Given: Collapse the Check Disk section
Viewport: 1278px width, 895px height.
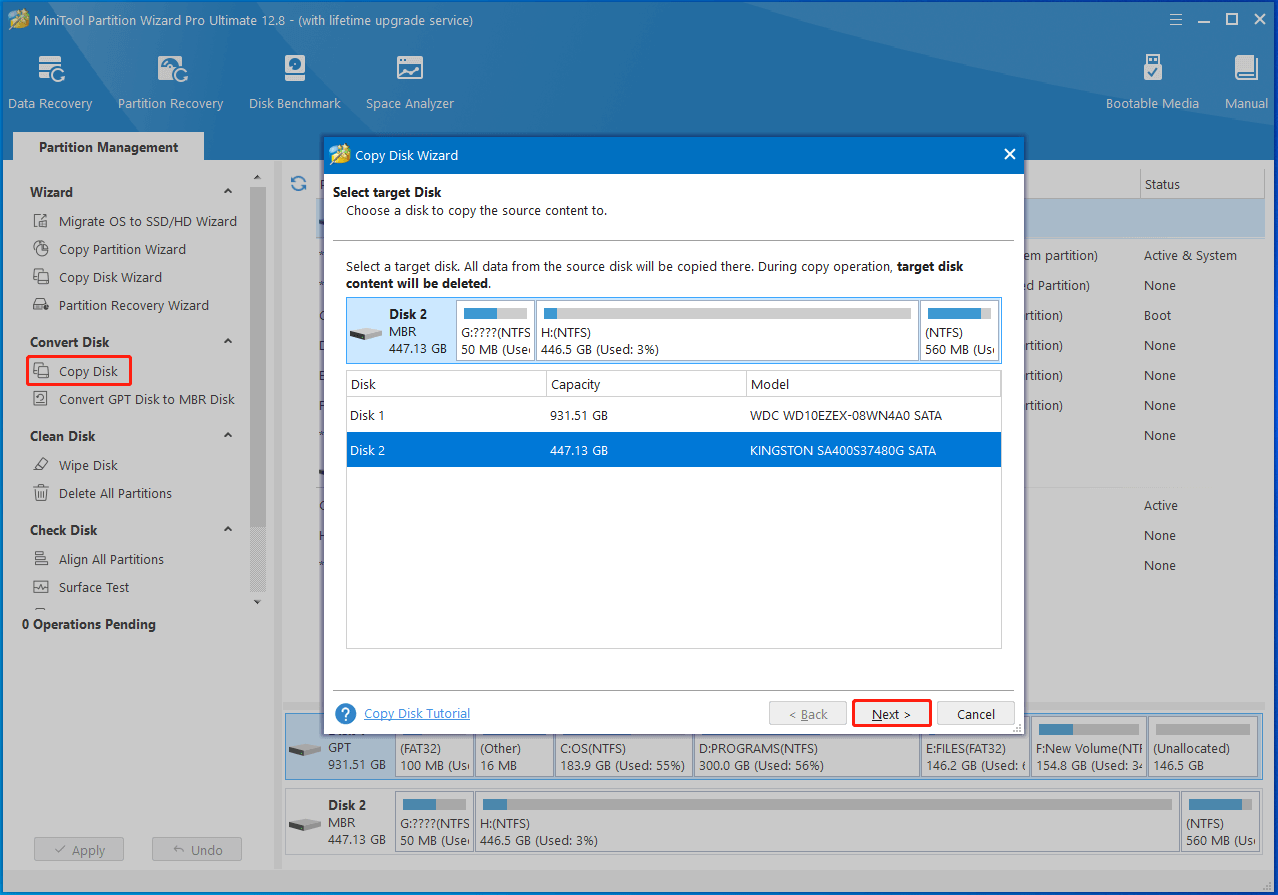Looking at the screenshot, I should point(228,530).
